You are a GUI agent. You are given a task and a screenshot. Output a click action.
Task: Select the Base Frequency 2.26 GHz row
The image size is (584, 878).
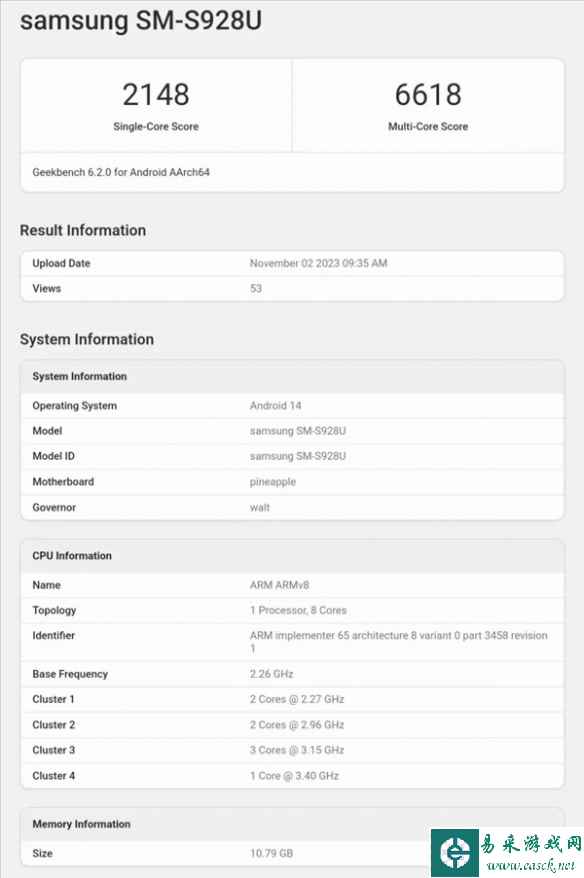pos(290,673)
